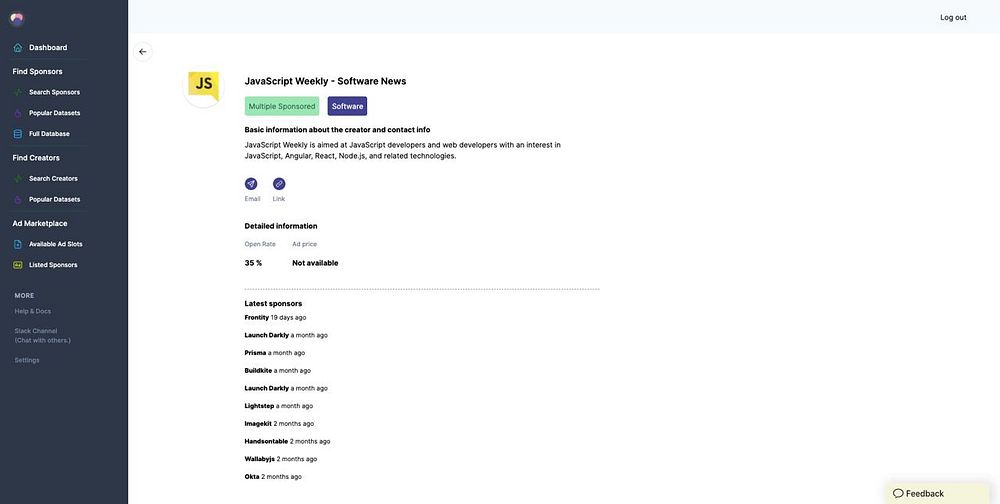Open the Feedback button

tap(938, 493)
